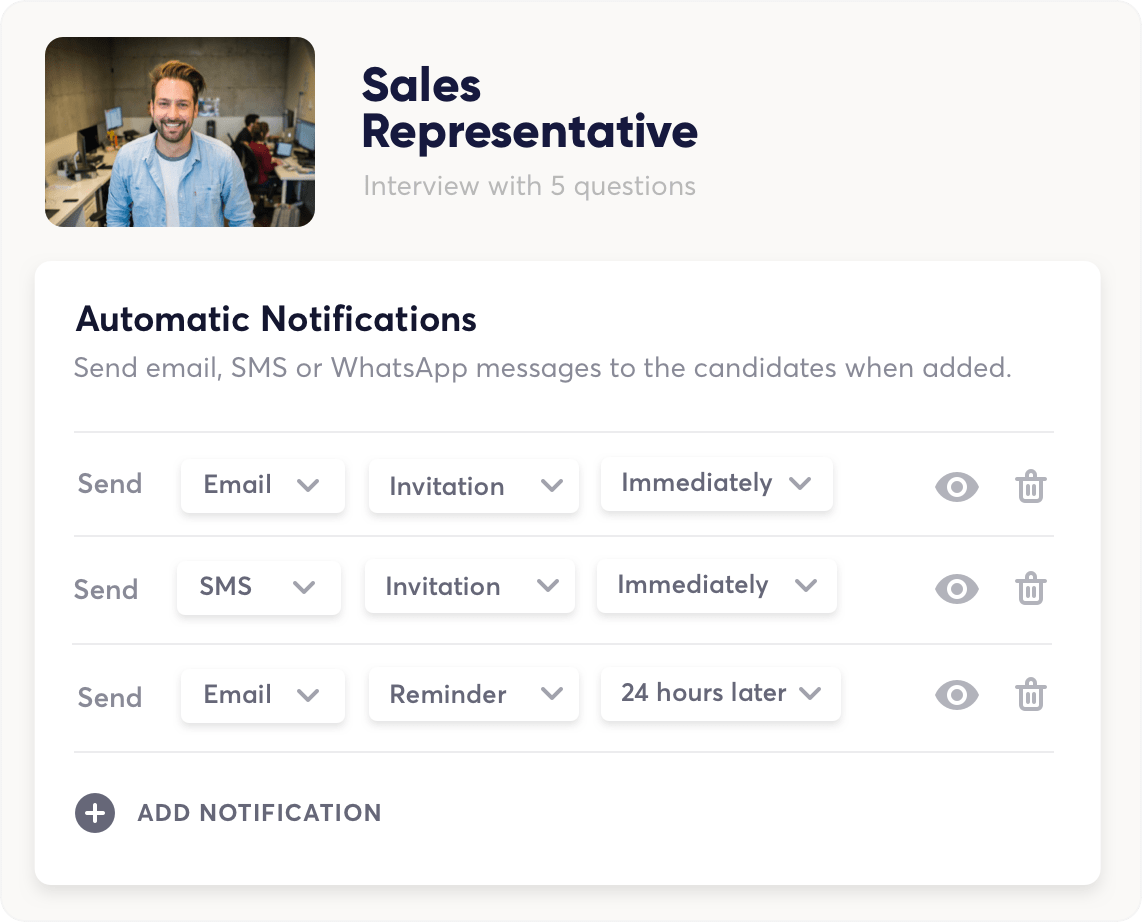Screen dimensions: 1142x922
Task: Click the plus icon to add notification
Action: point(95,813)
